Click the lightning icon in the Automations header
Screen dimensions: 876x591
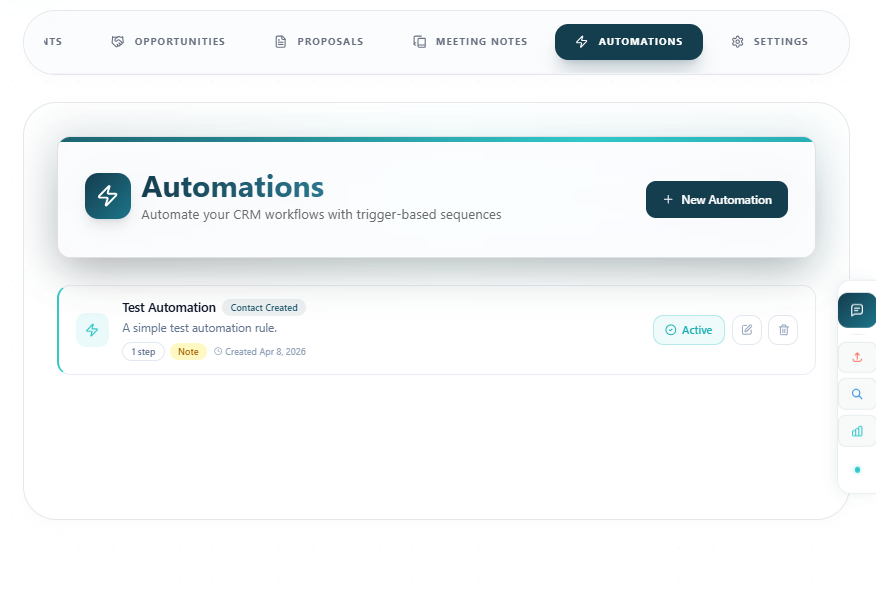click(108, 196)
